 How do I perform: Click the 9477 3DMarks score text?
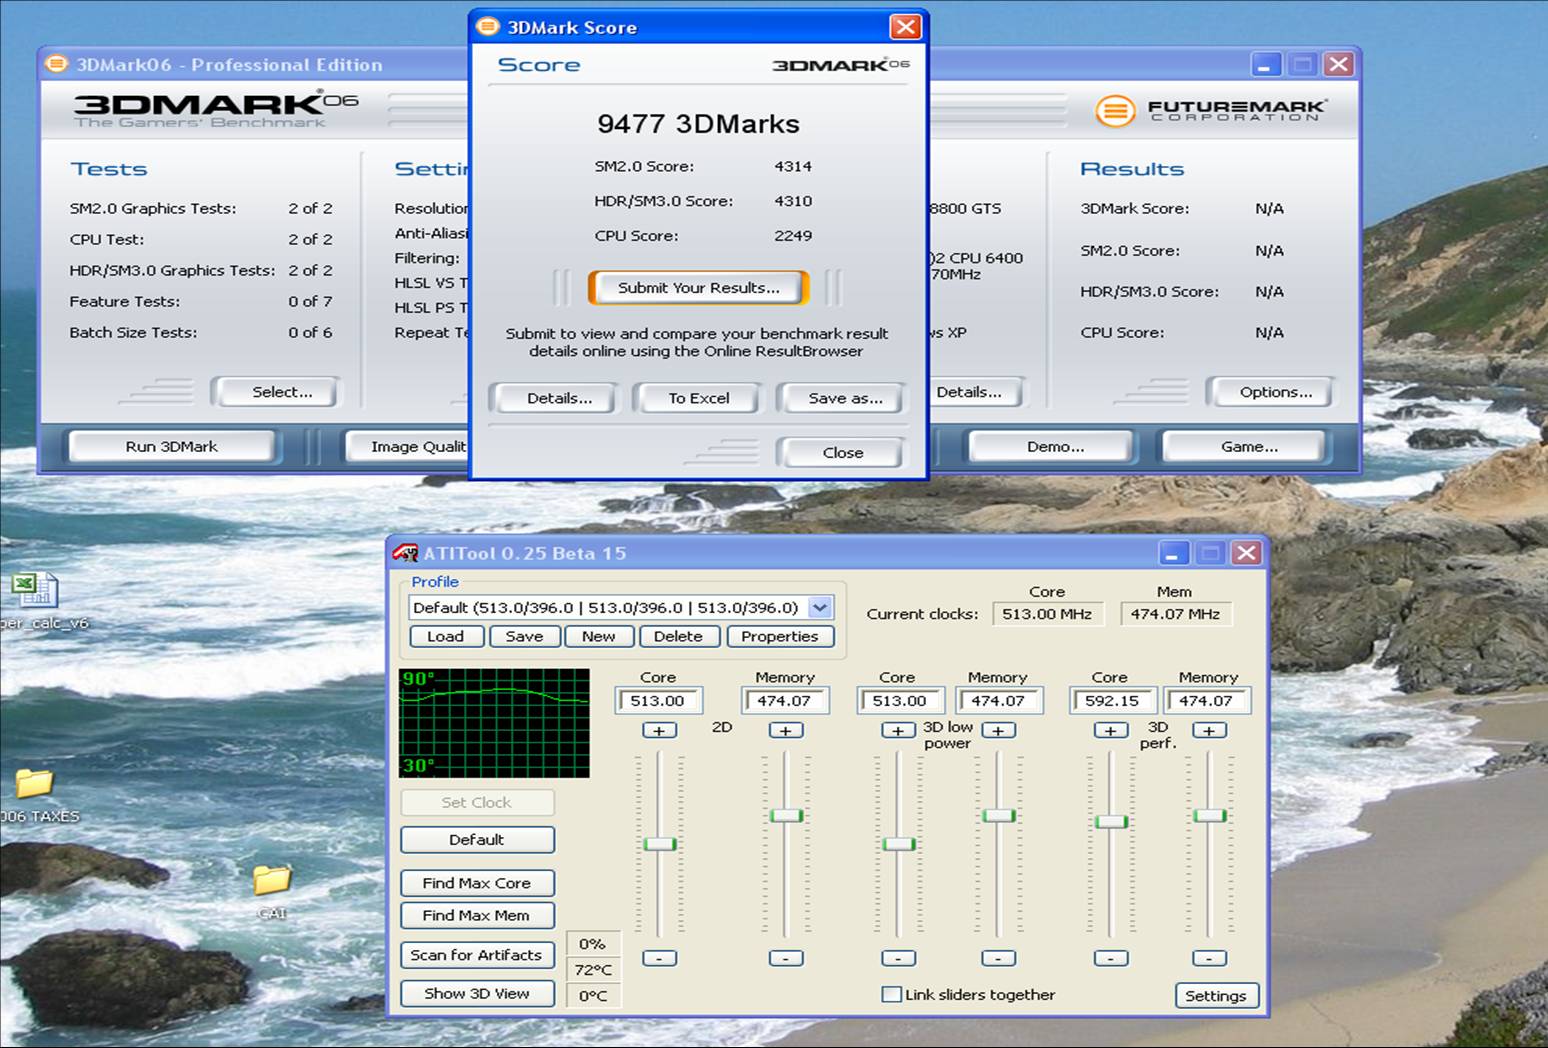point(698,124)
